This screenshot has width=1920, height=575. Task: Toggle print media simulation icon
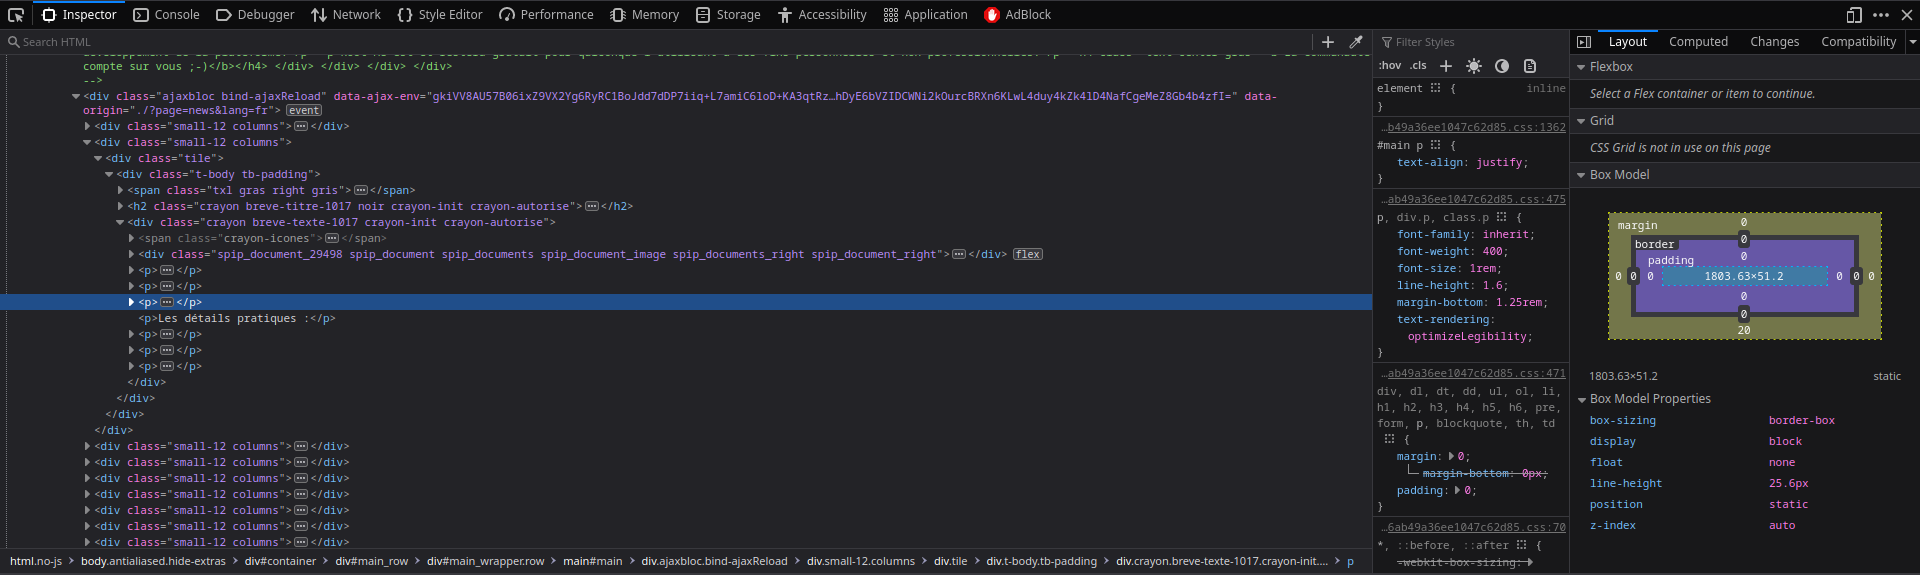1530,66
